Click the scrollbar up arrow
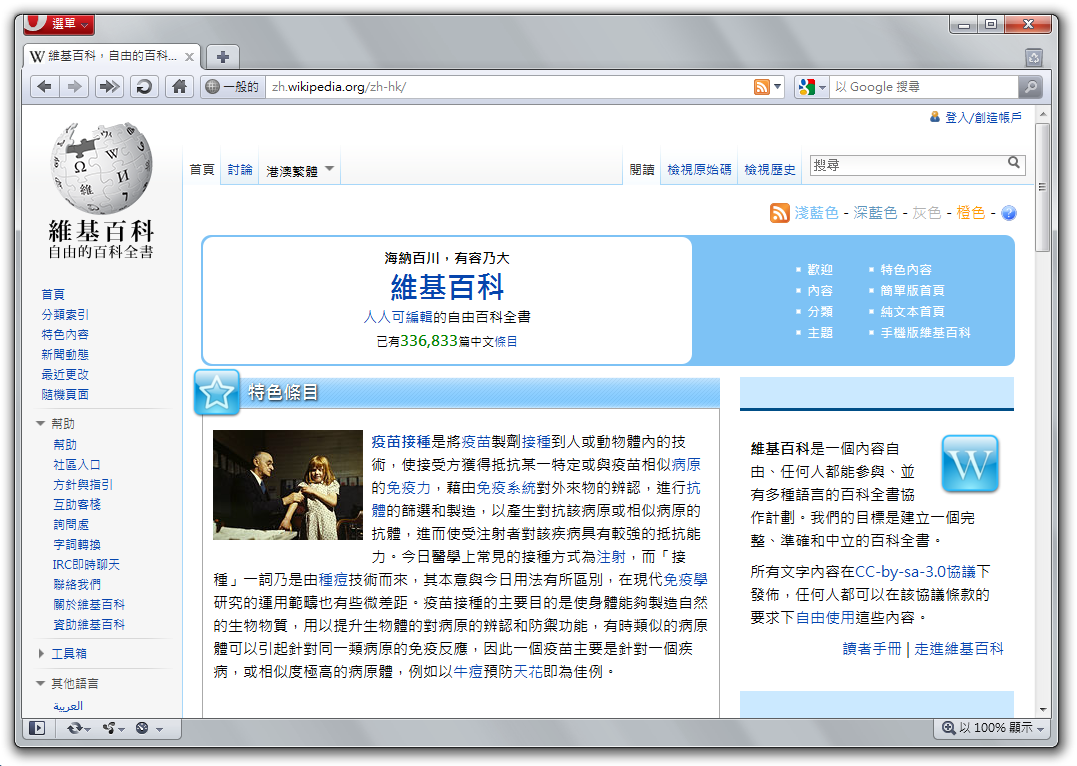 click(x=1043, y=114)
